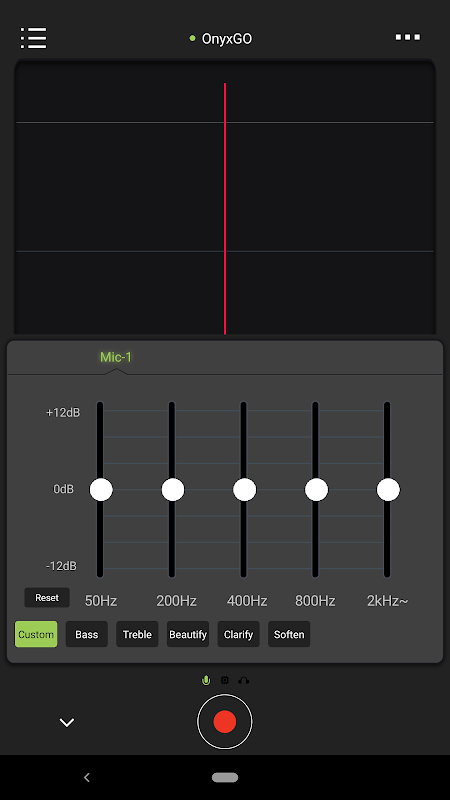Image resolution: width=450 pixels, height=800 pixels.
Task: Tap the Android home pill button
Action: pyautogui.click(x=225, y=778)
